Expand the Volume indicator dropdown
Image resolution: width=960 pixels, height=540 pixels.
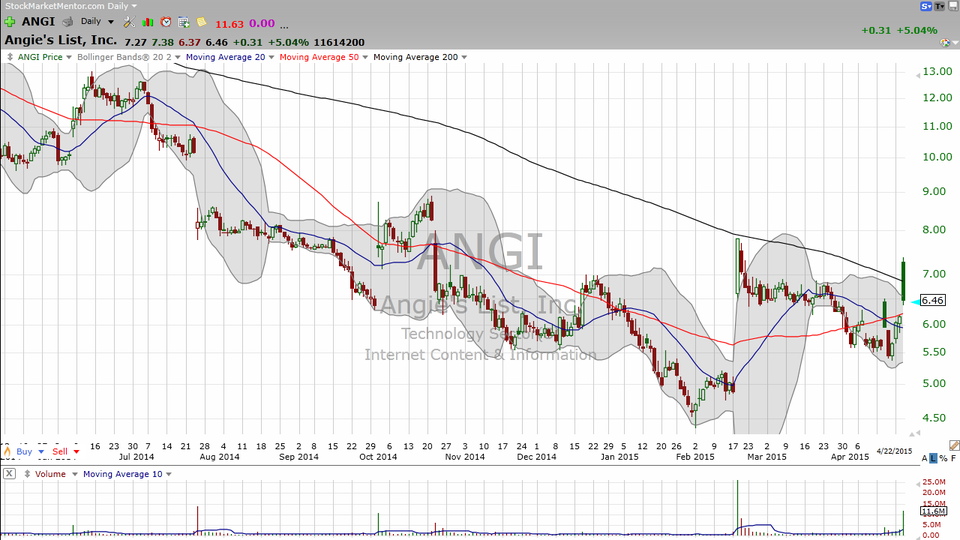click(75, 474)
